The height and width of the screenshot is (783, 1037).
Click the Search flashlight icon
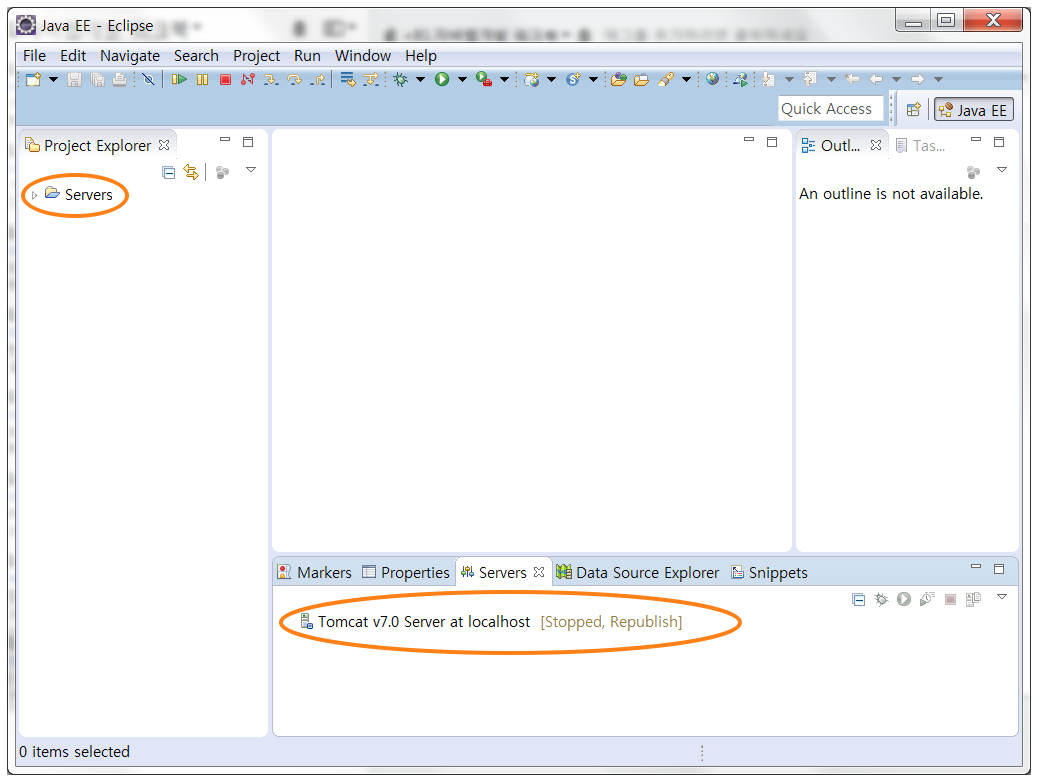[666, 79]
